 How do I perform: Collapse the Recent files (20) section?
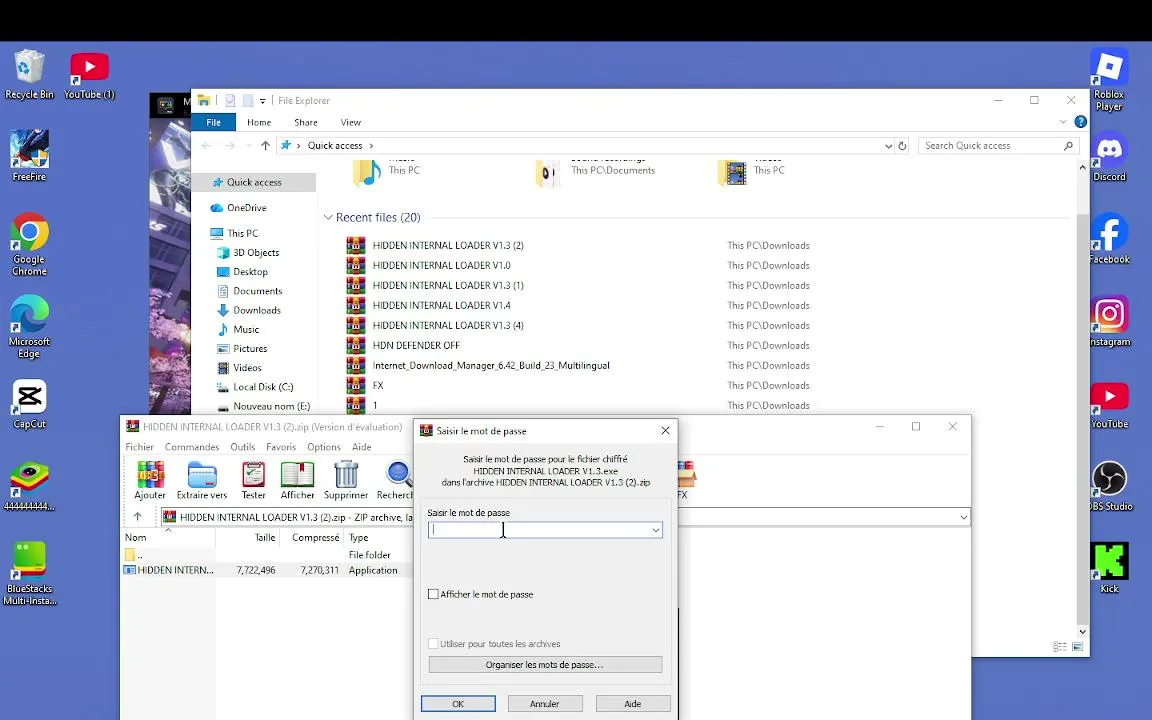click(328, 217)
